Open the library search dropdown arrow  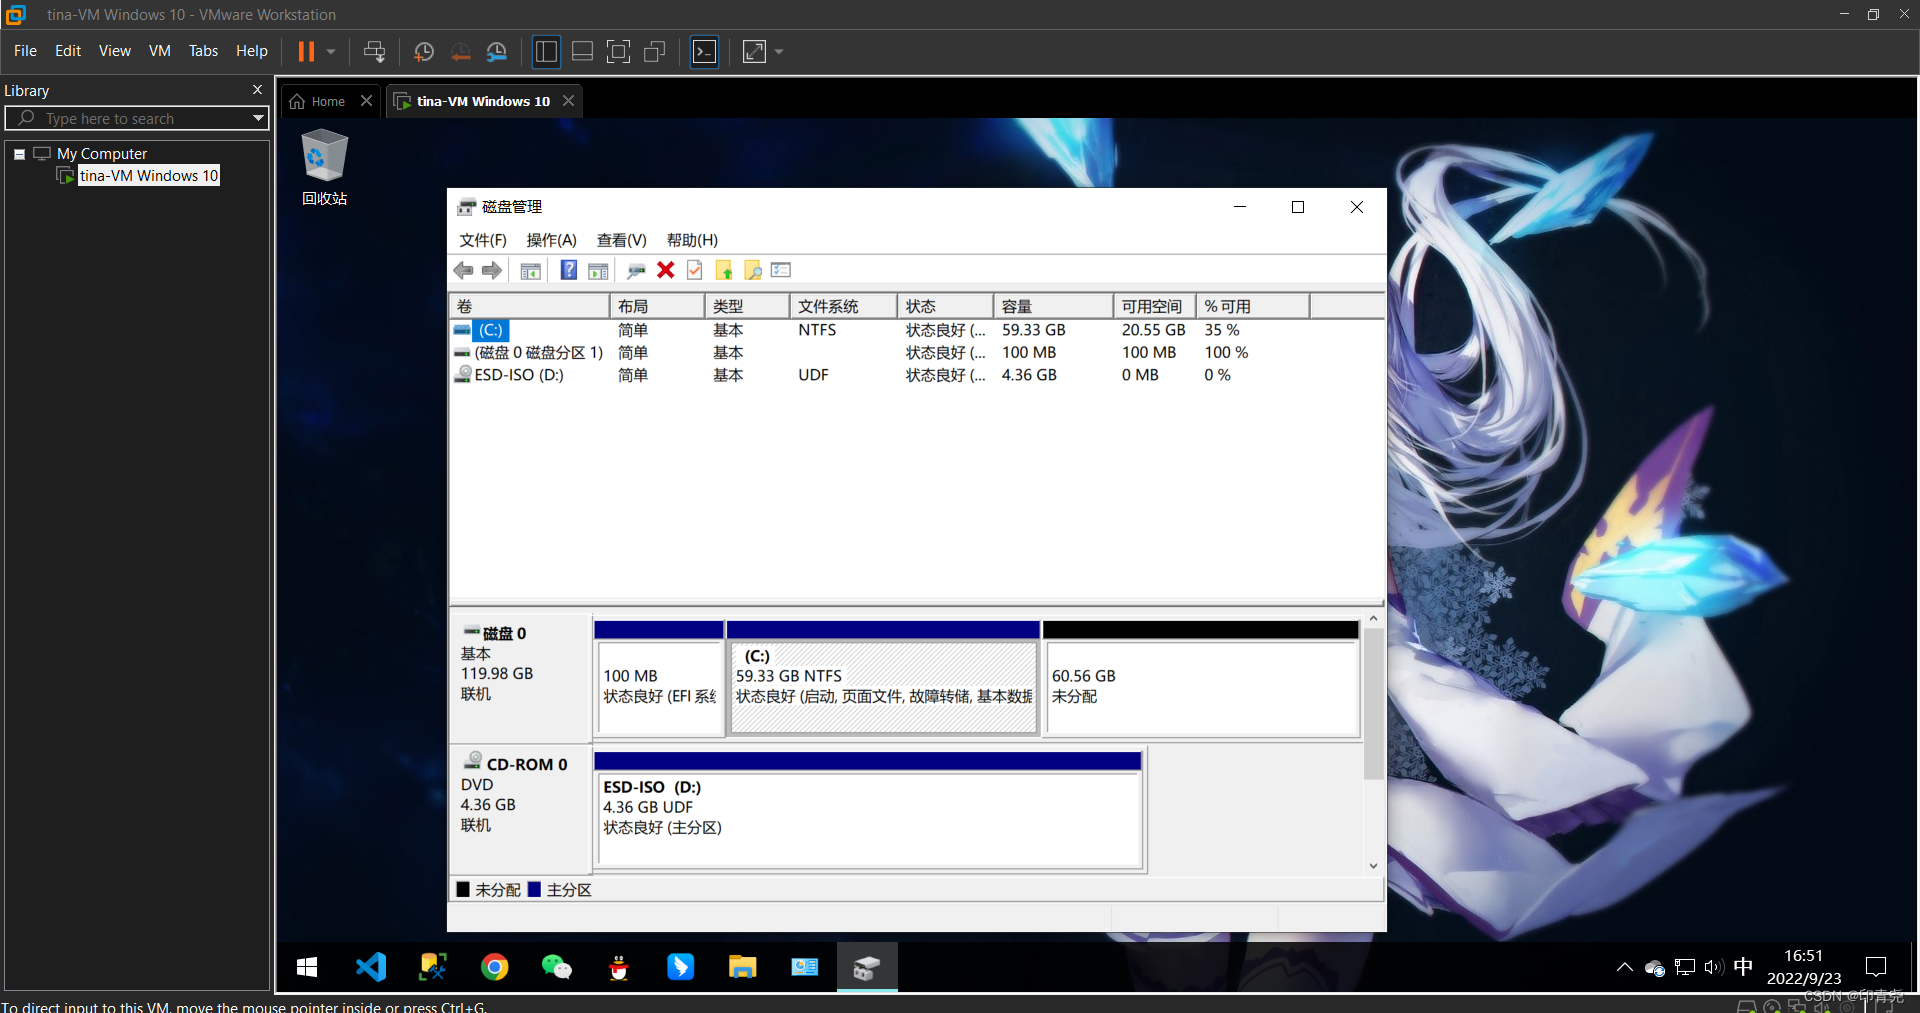pyautogui.click(x=258, y=118)
